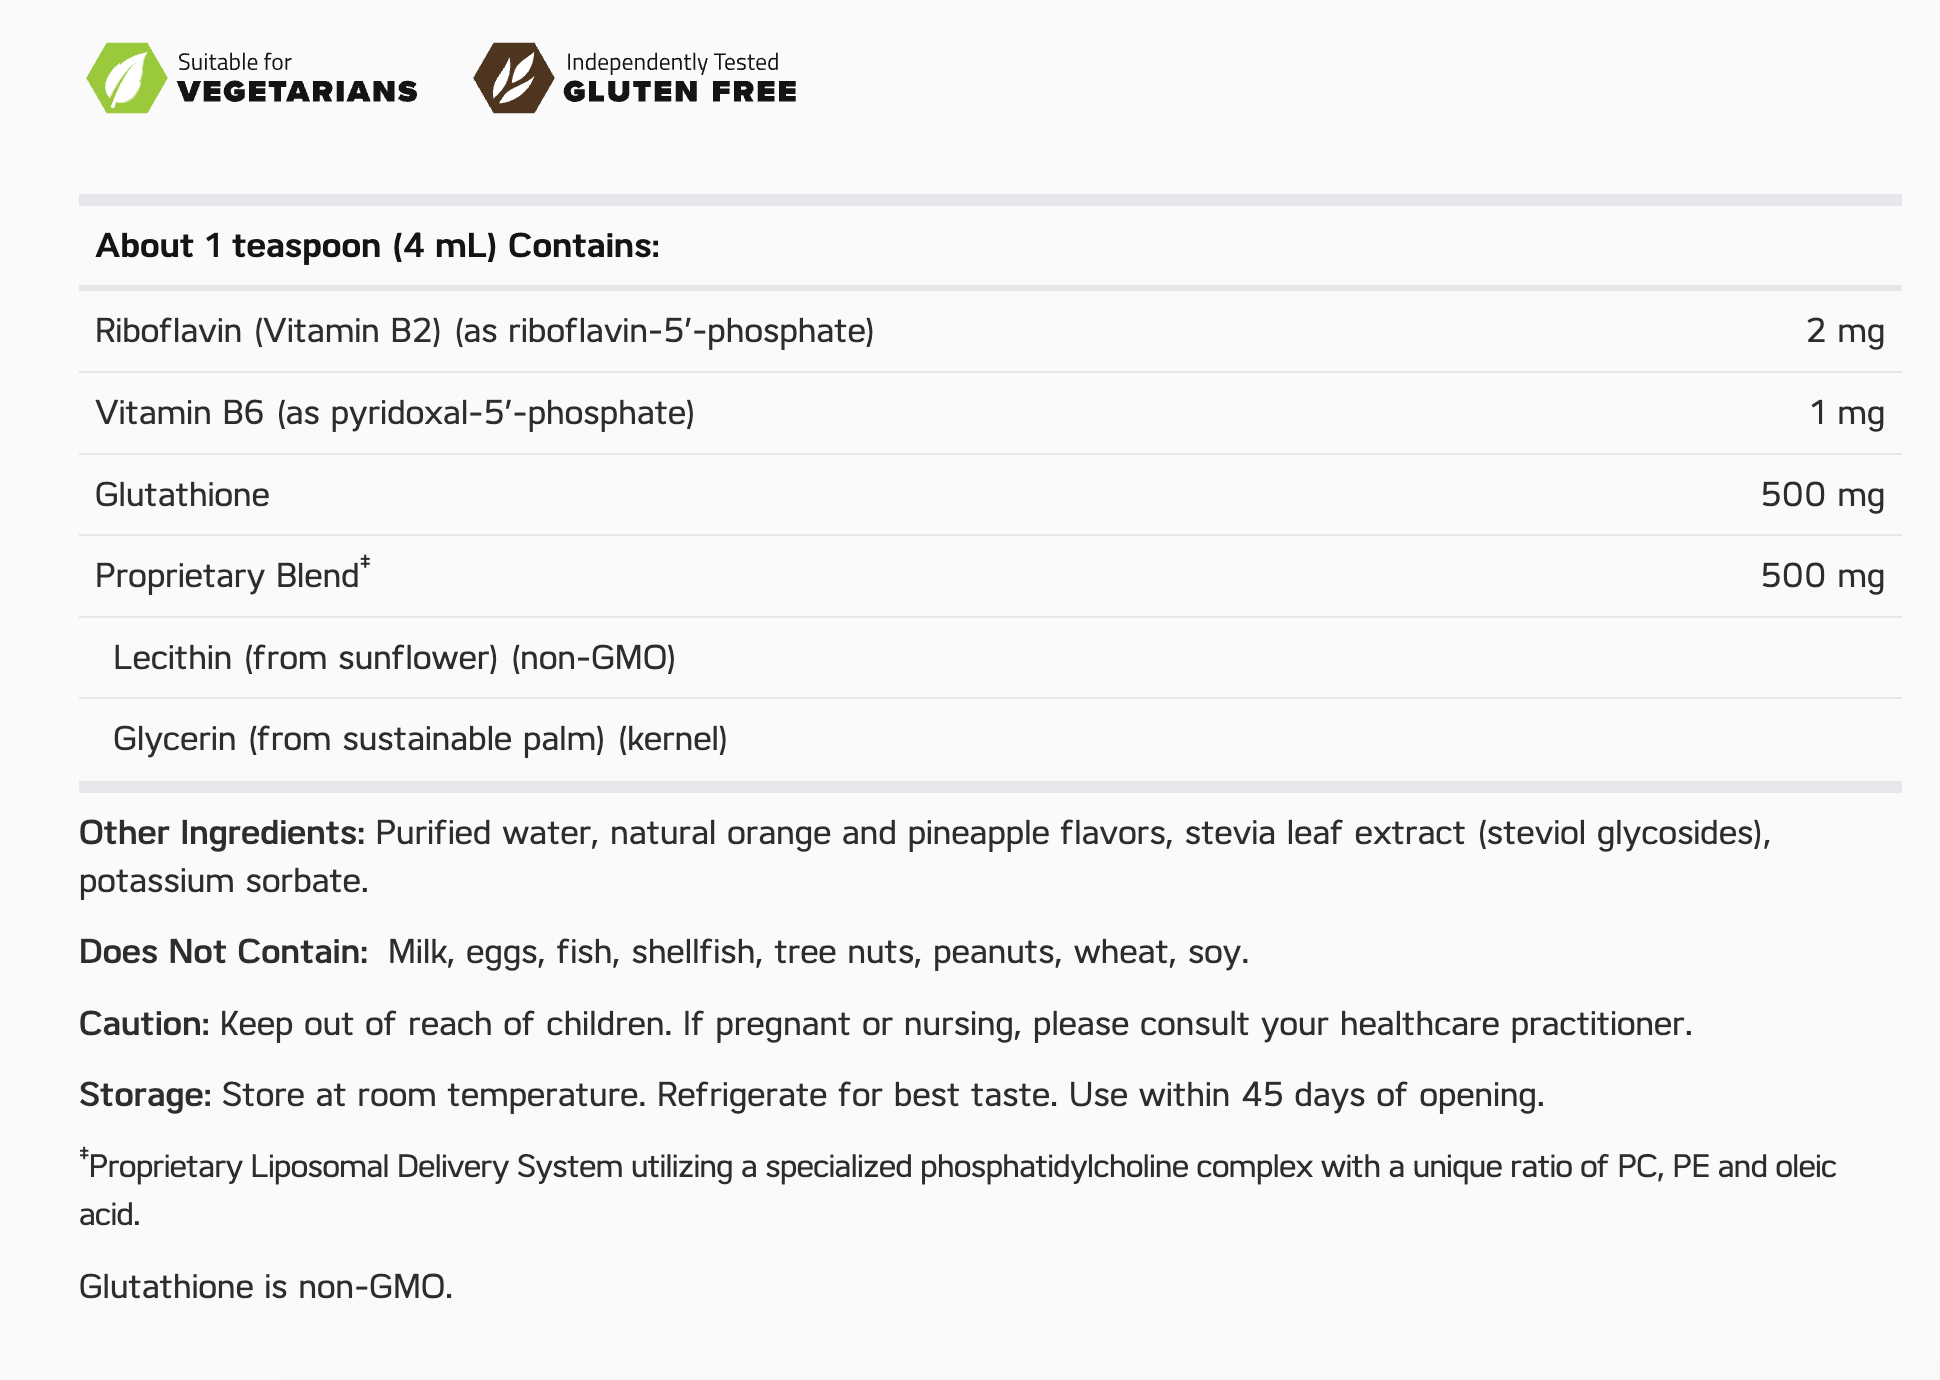Click the Glutathione ingredient name in the table
1940x1380 pixels.
coord(182,495)
